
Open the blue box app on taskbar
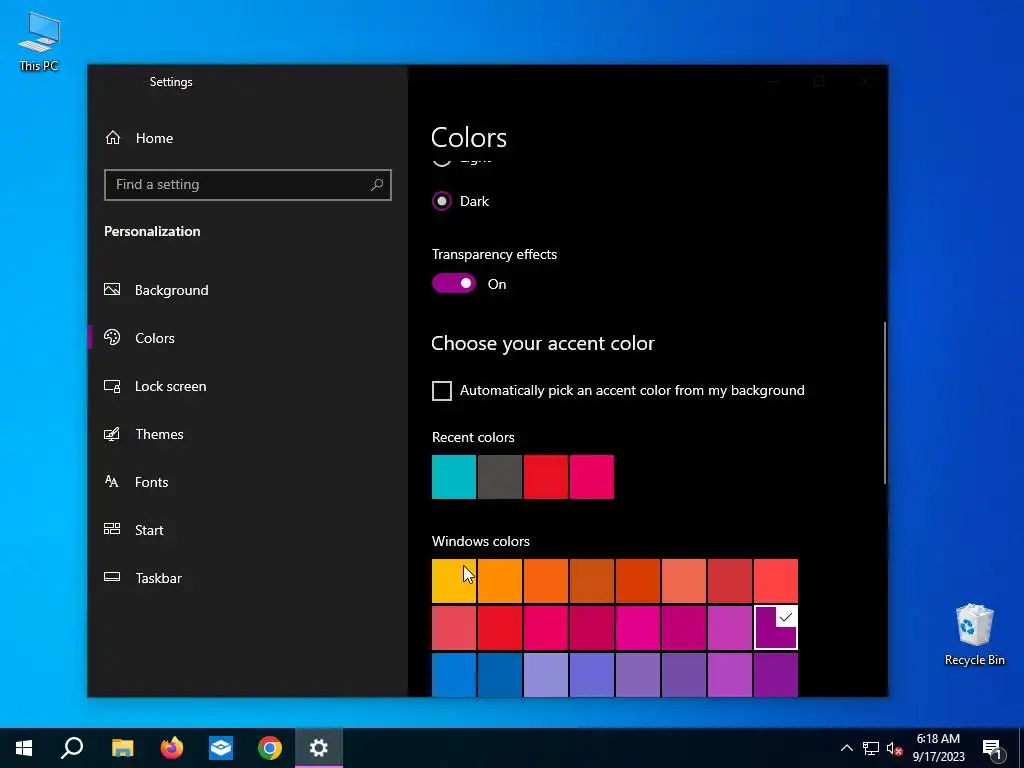221,748
